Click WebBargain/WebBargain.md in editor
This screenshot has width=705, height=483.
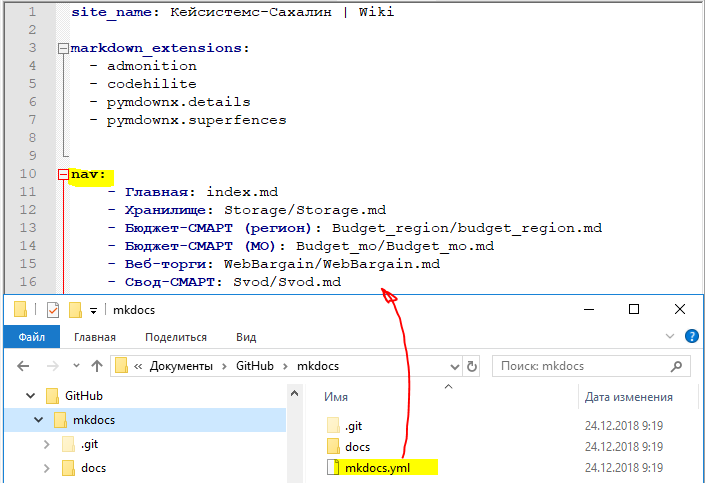pyautogui.click(x=332, y=264)
